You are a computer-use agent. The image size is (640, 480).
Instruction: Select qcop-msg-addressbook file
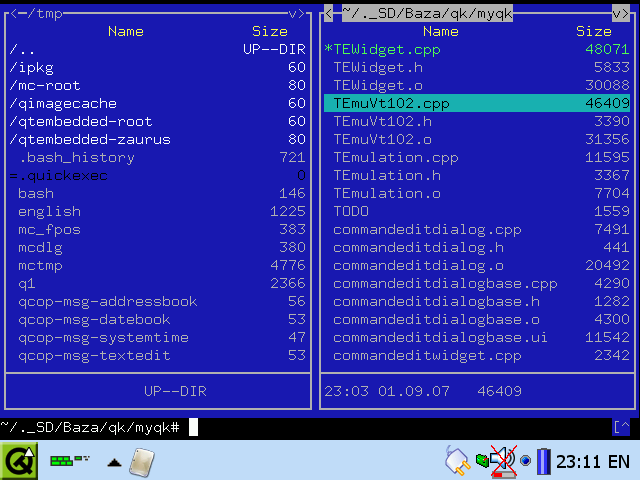pyautogui.click(x=158, y=301)
